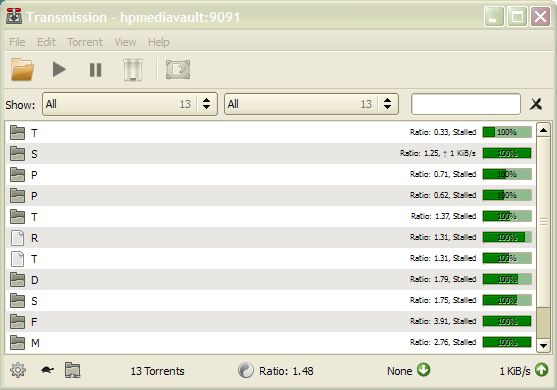Screen dimensions: 557x390
Task: Click the torrent name search field
Action: coord(466,104)
